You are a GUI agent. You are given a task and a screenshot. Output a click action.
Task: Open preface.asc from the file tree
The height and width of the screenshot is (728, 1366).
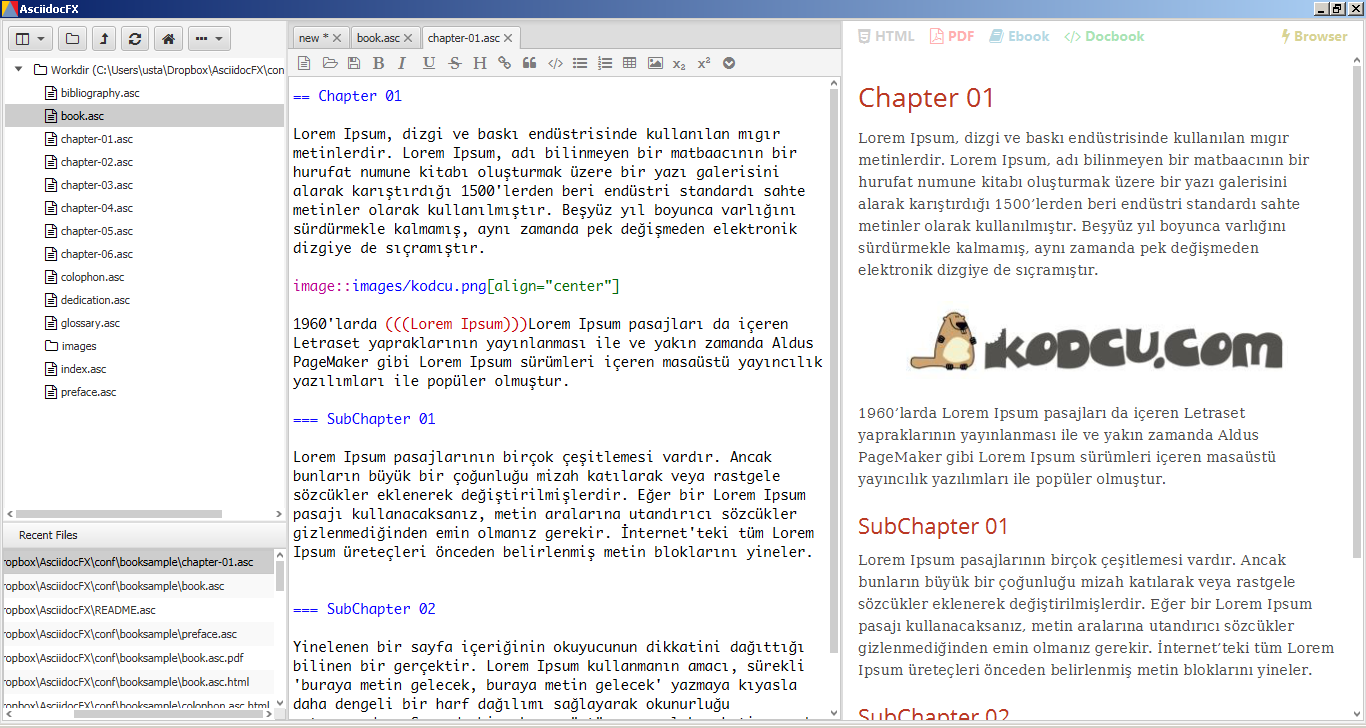88,392
